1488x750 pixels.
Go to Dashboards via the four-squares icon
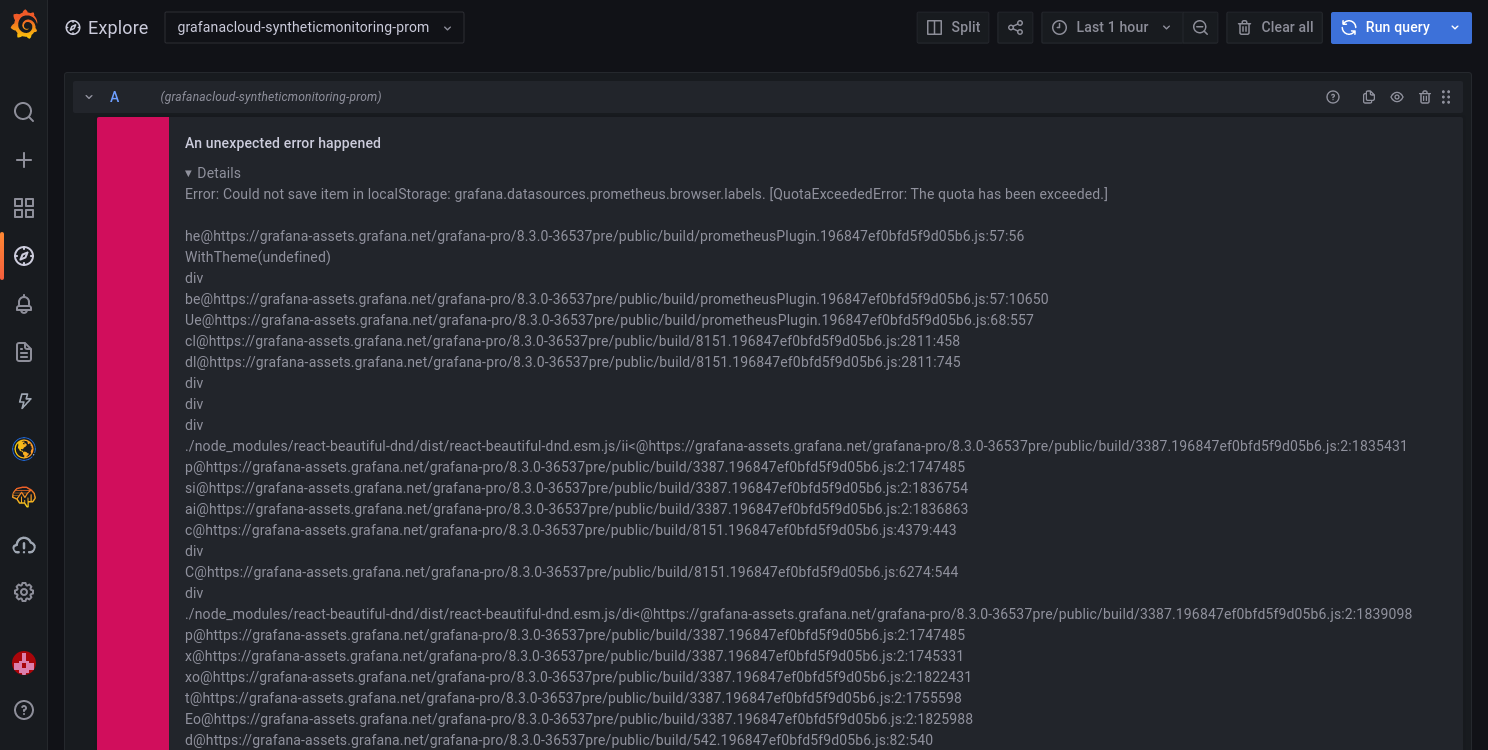pyautogui.click(x=24, y=208)
